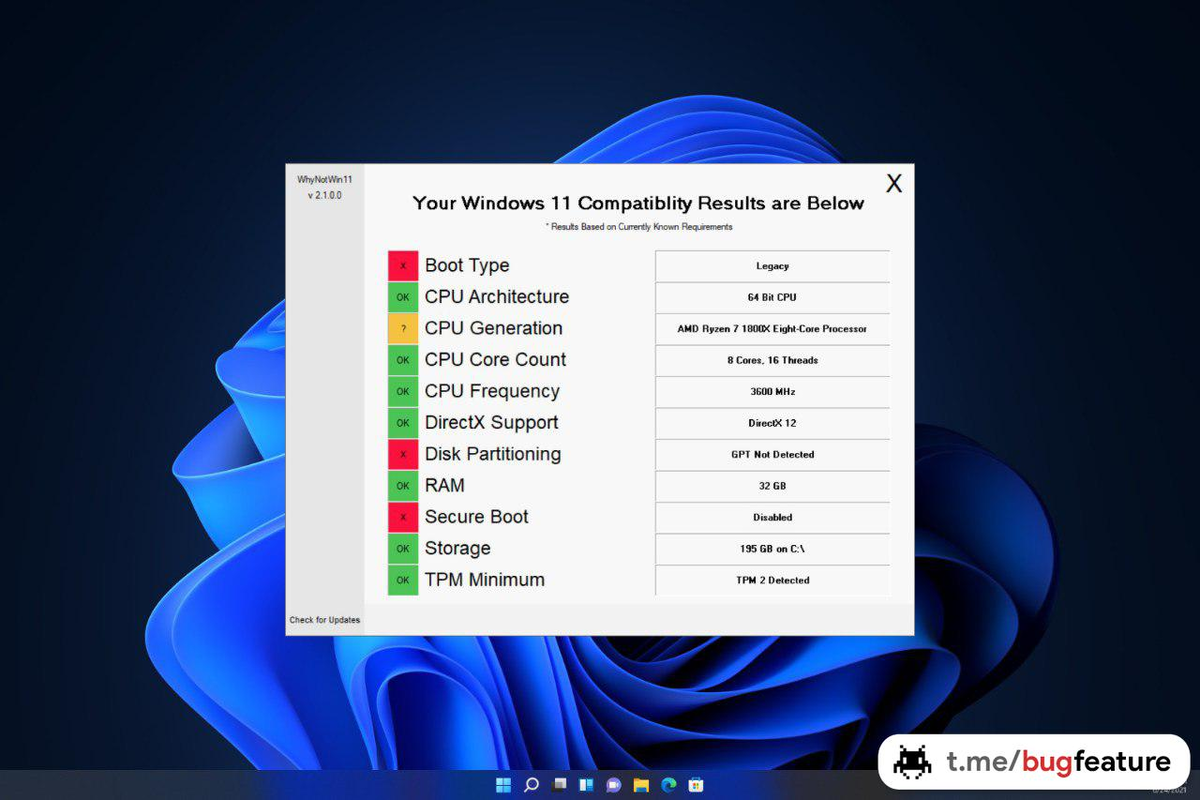Launch Teams Chat from the taskbar
The width and height of the screenshot is (1200, 800).
[x=614, y=785]
